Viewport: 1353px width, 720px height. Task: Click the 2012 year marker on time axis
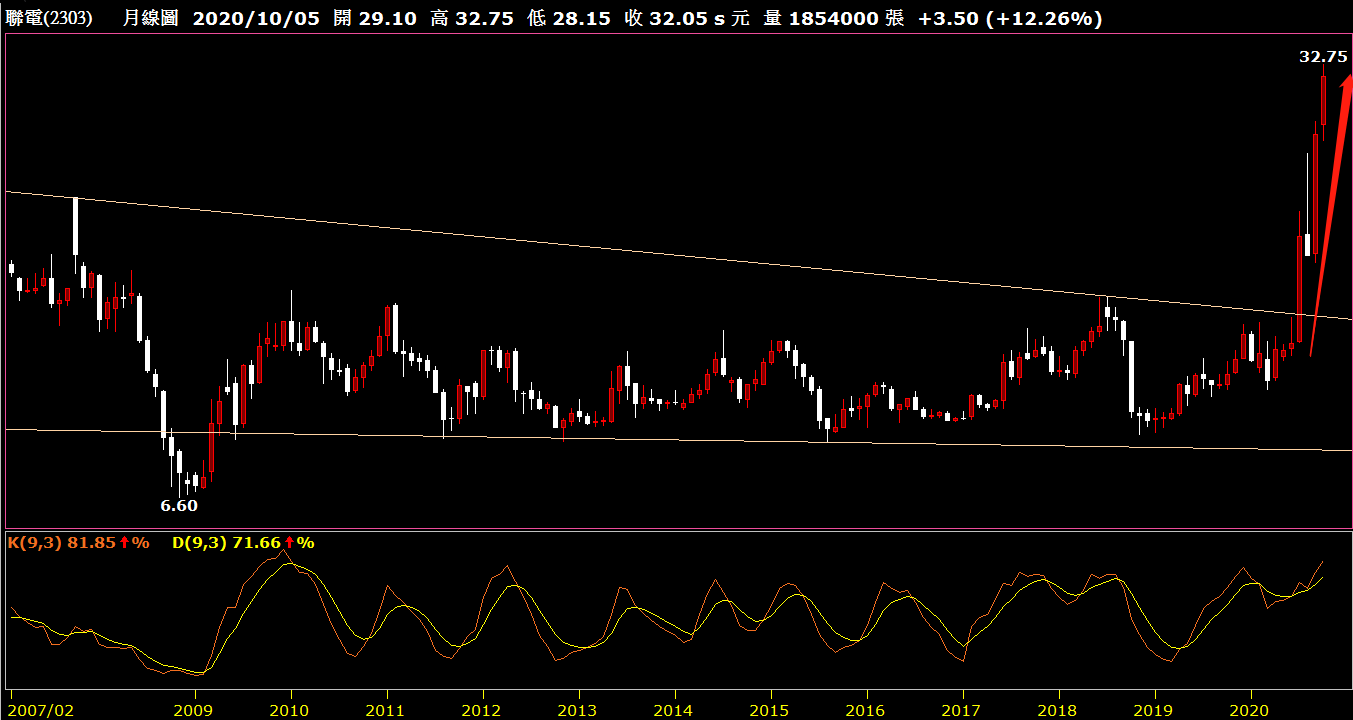tap(482, 710)
